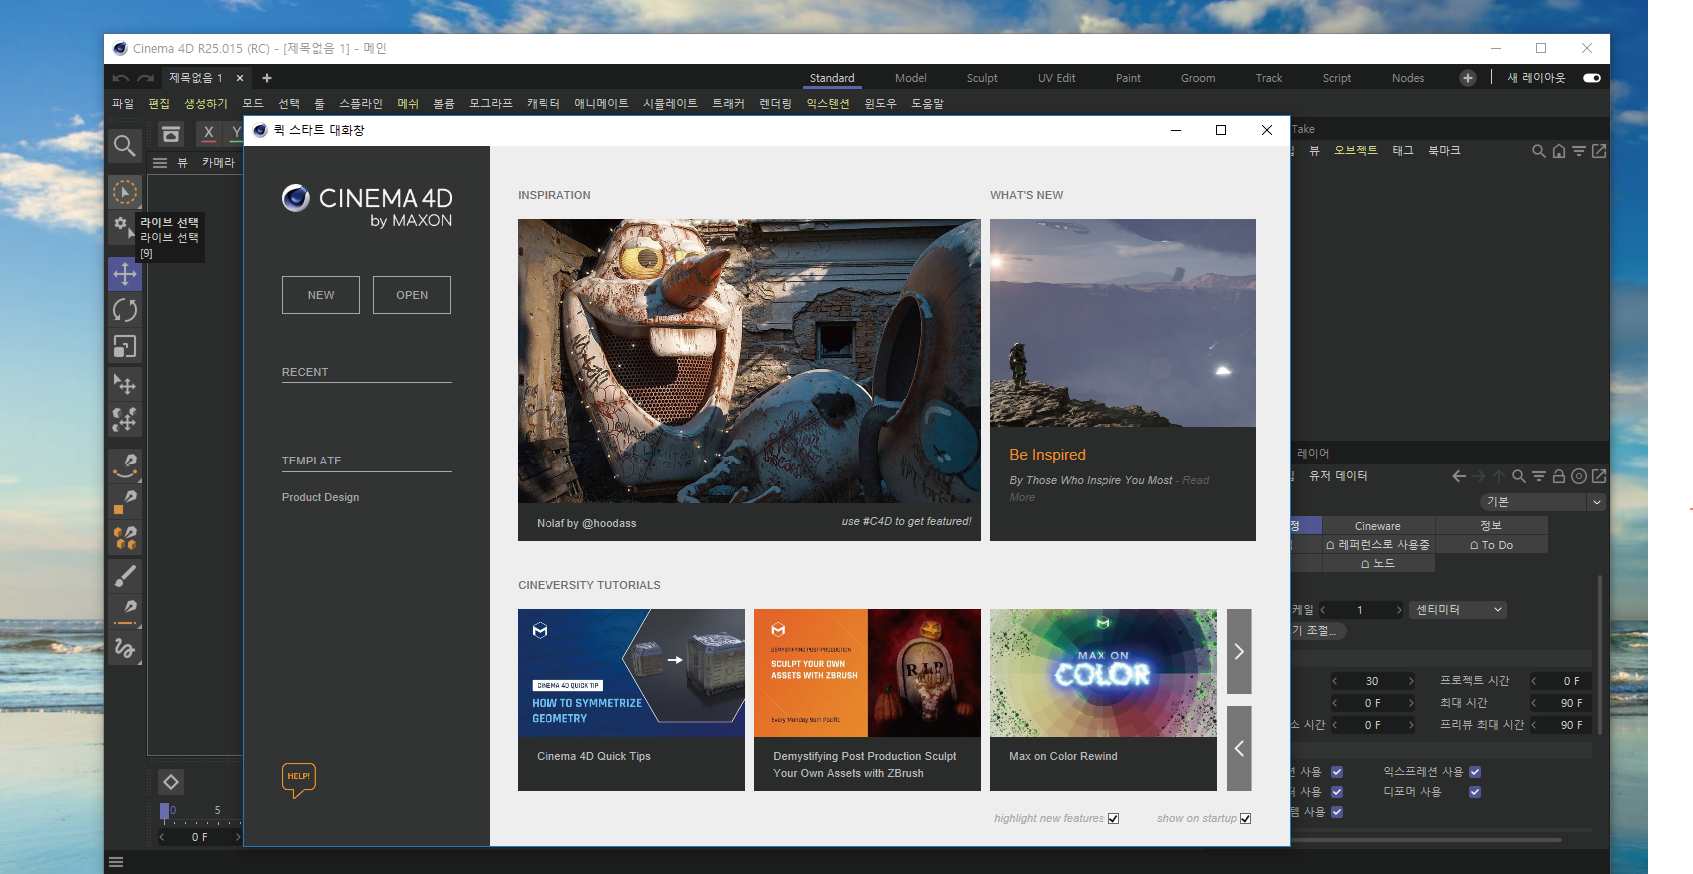The width and height of the screenshot is (1693, 874).
Task: Select the Move tool
Action: 124,274
